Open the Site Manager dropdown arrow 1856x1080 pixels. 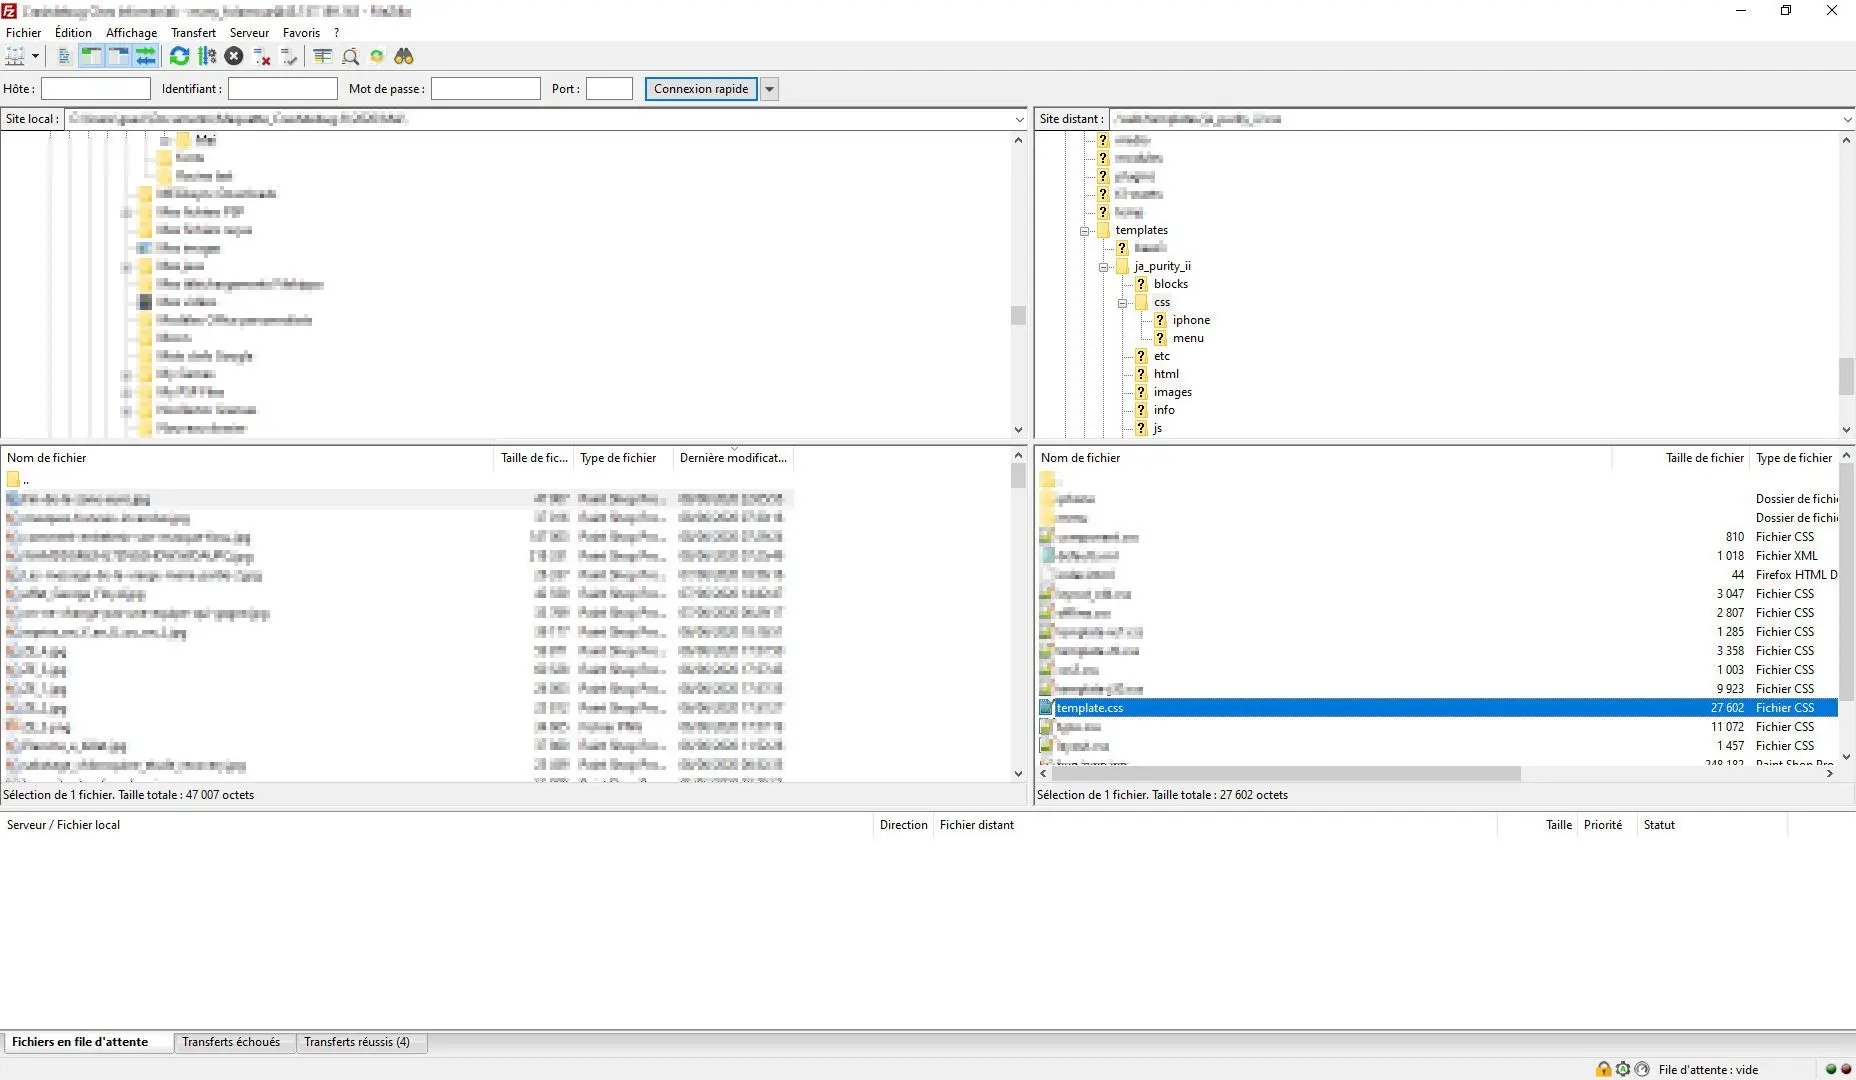(35, 57)
